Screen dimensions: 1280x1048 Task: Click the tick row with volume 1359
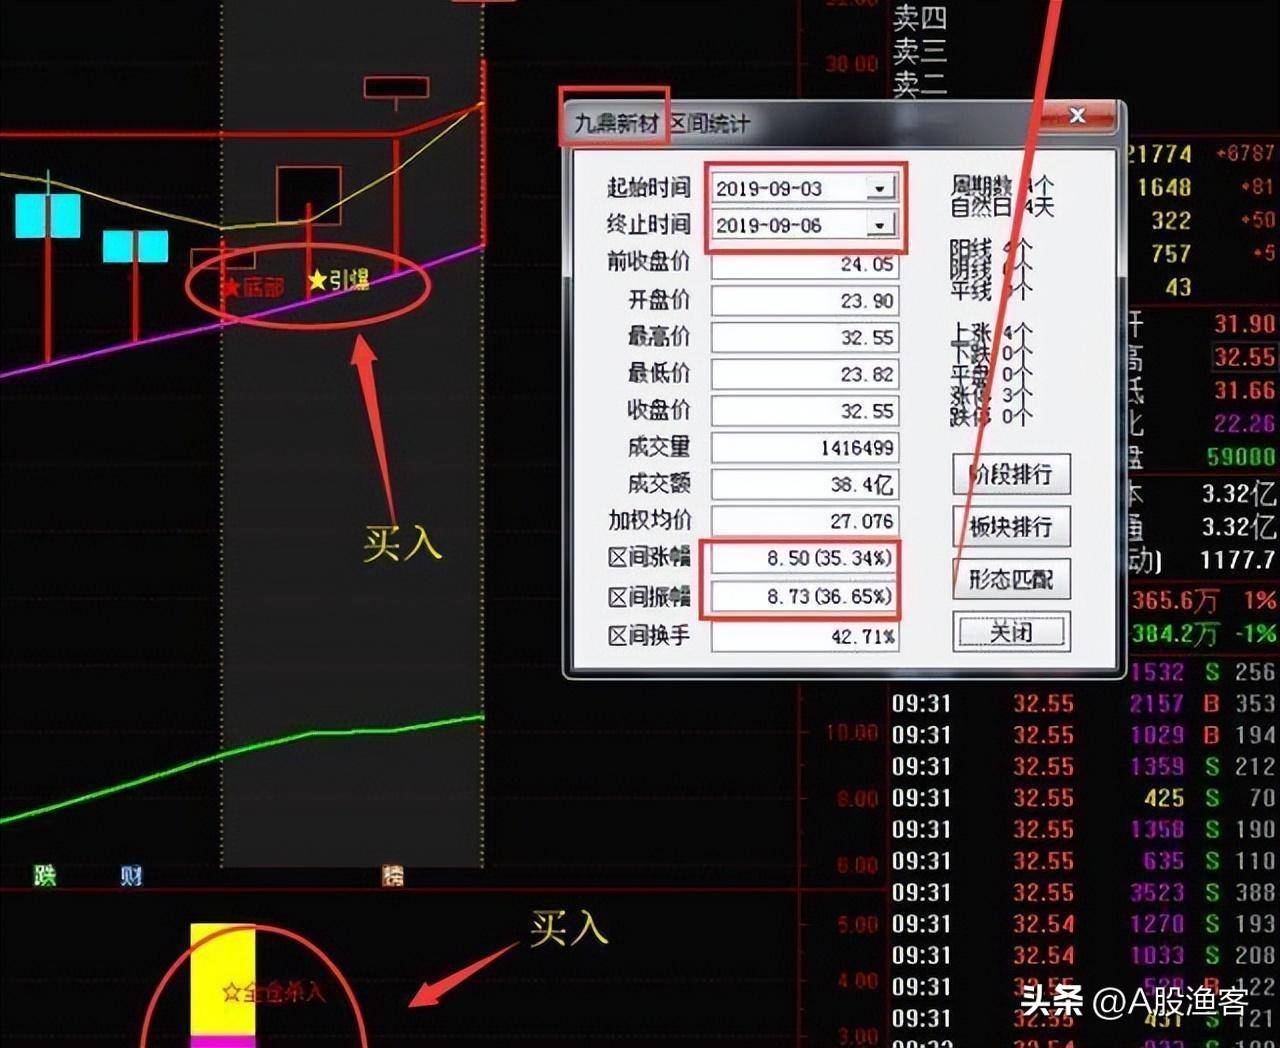[1084, 767]
